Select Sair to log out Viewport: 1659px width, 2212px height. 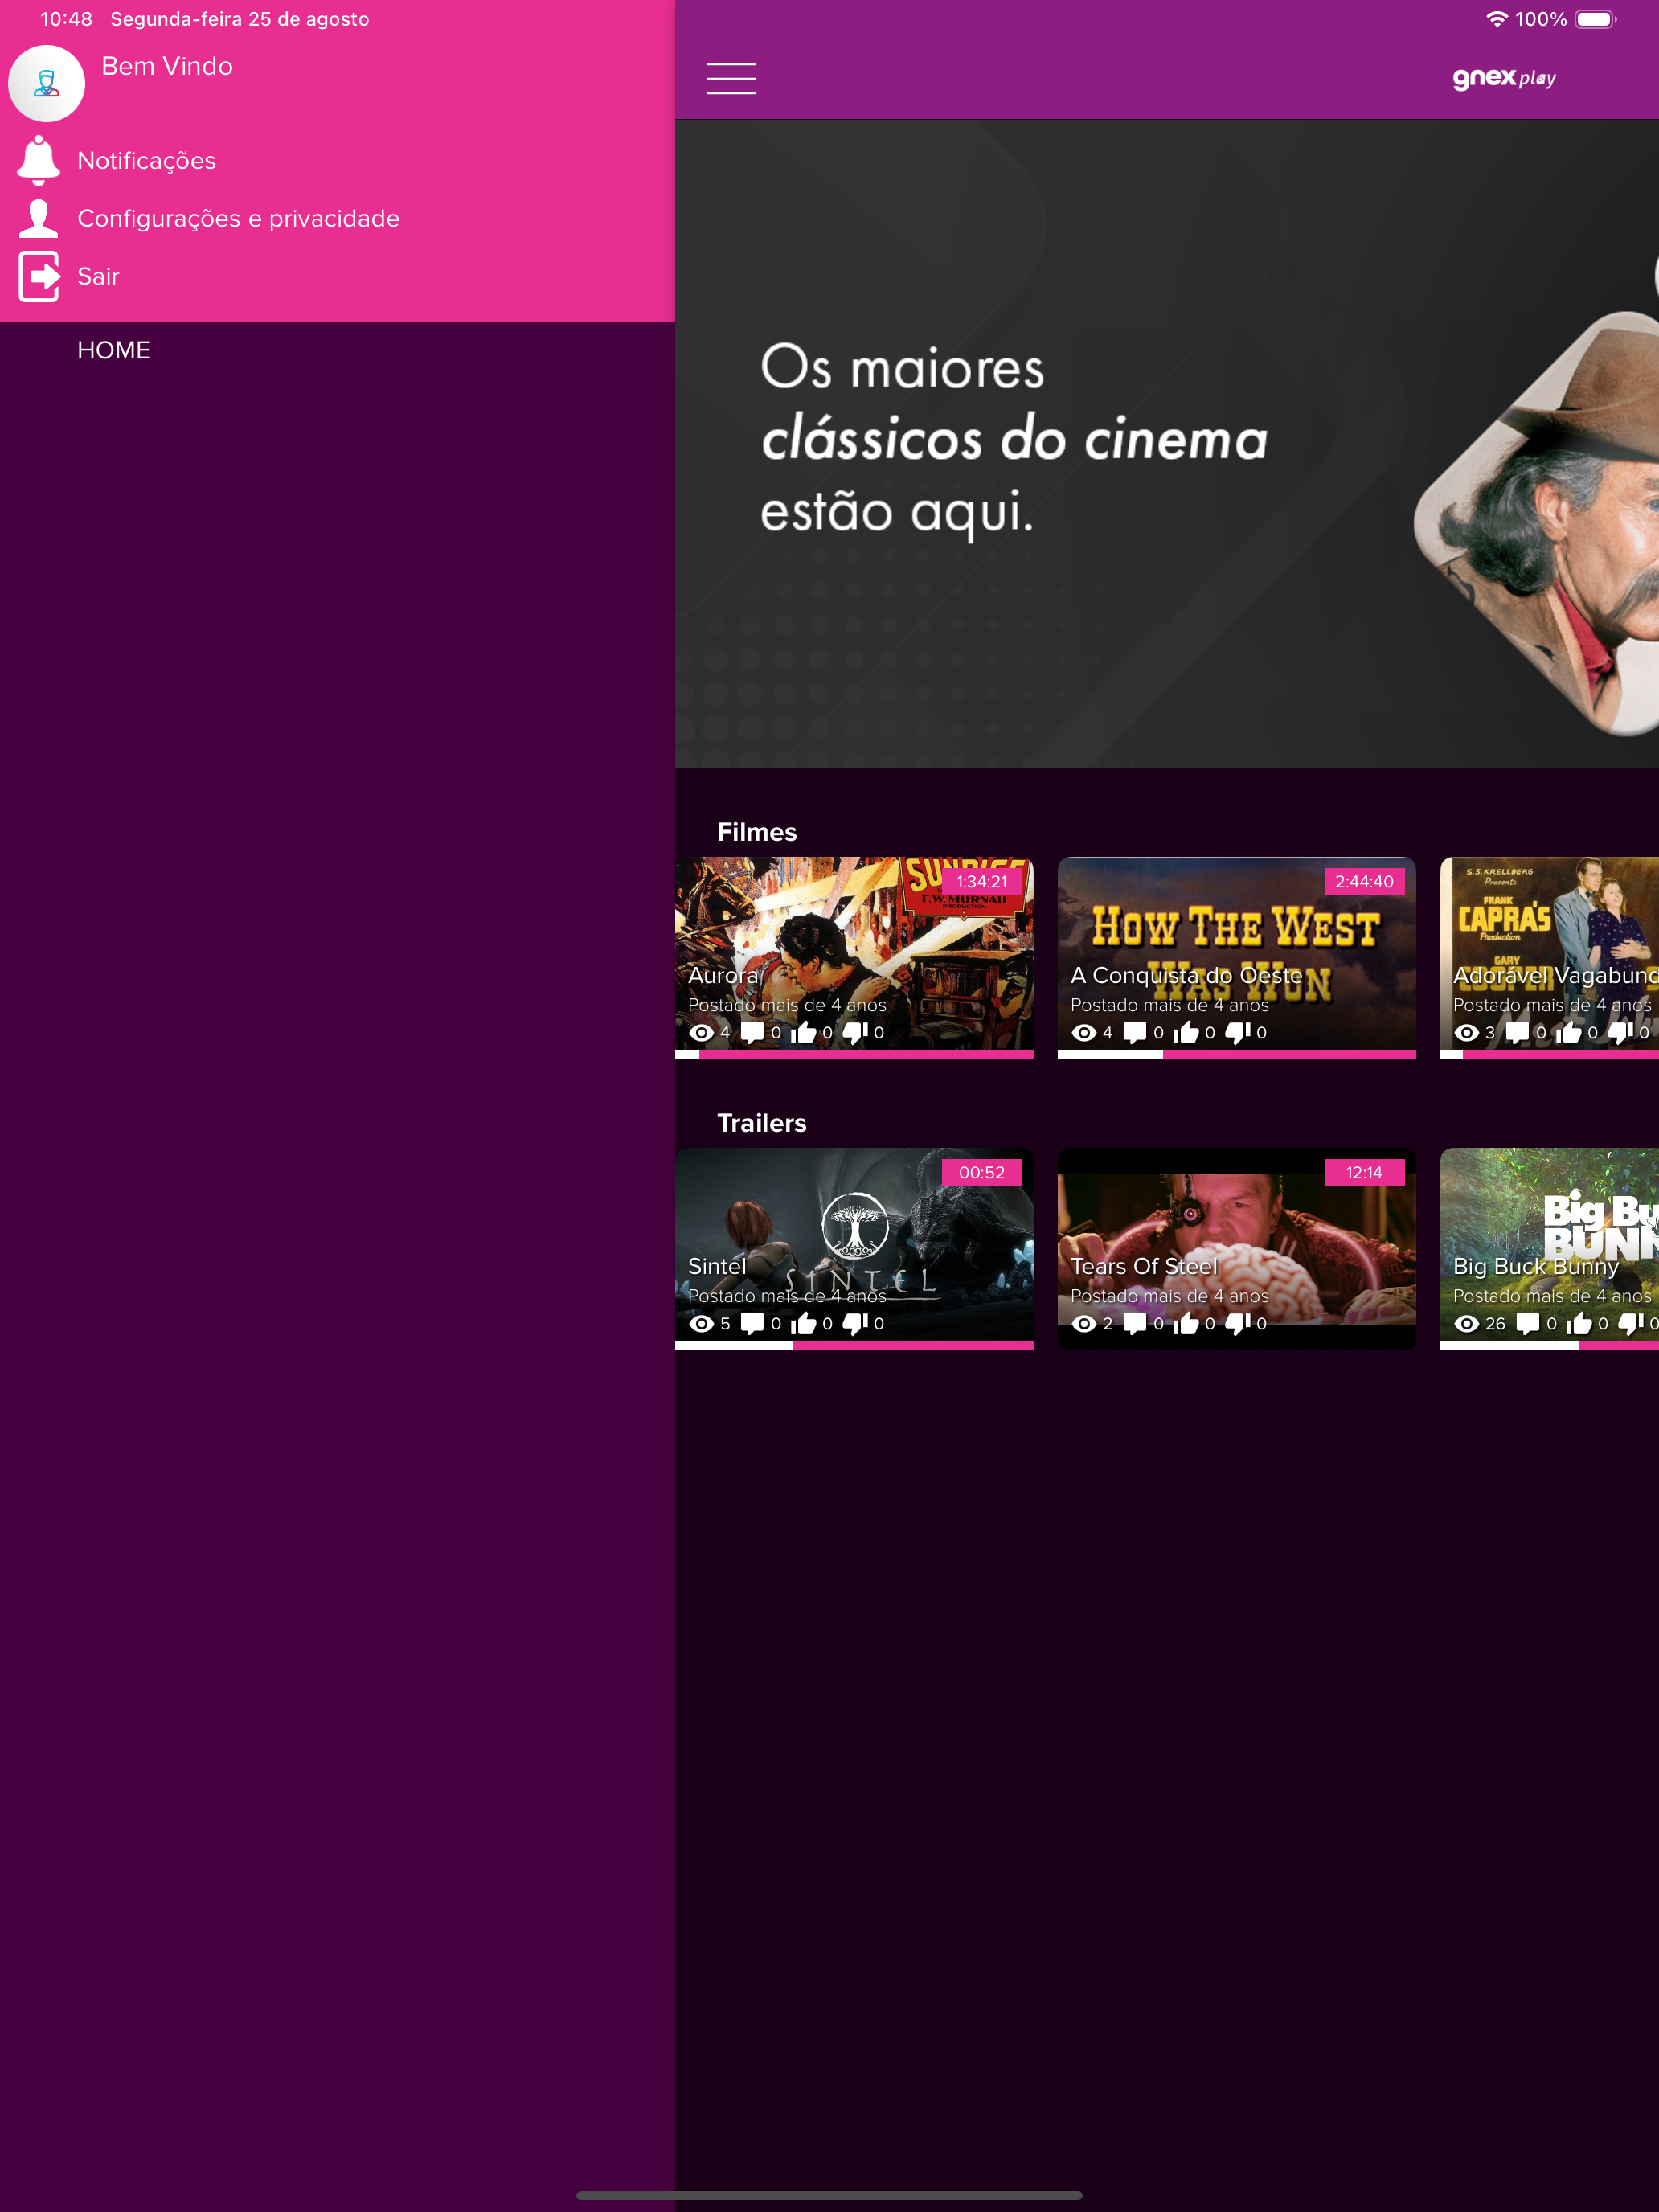[x=98, y=276]
